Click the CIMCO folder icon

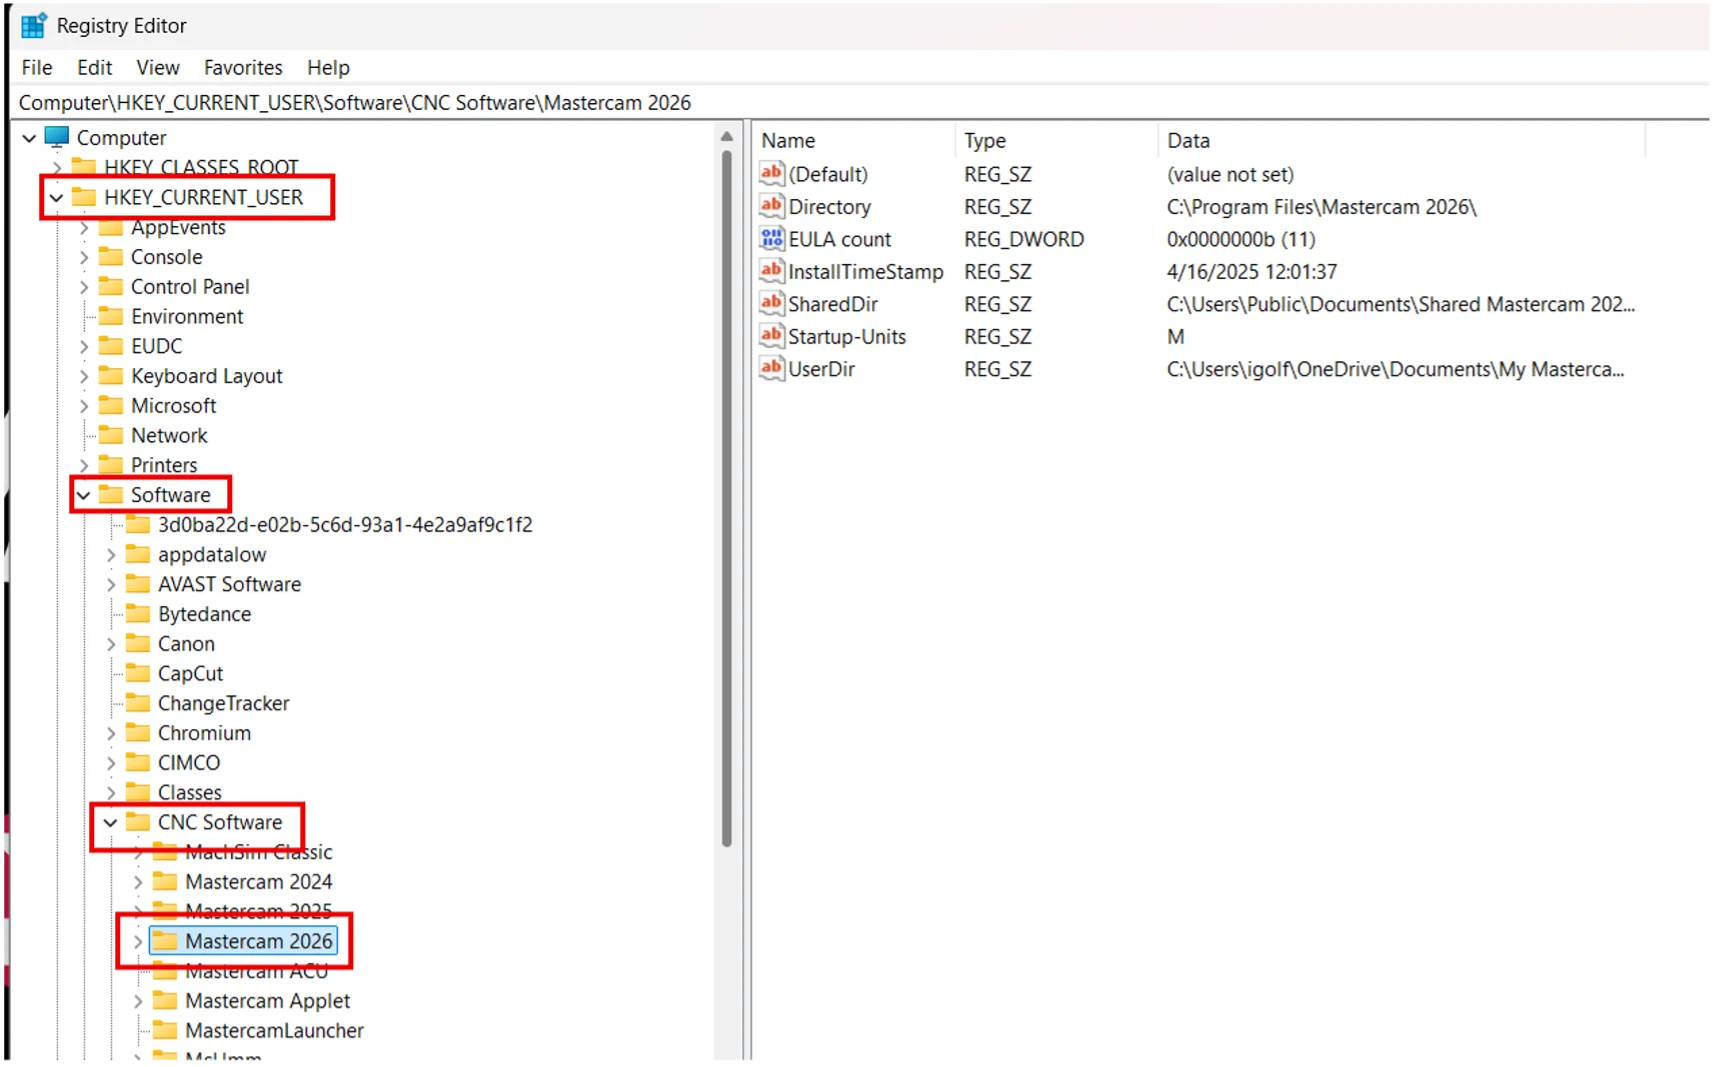(x=138, y=763)
